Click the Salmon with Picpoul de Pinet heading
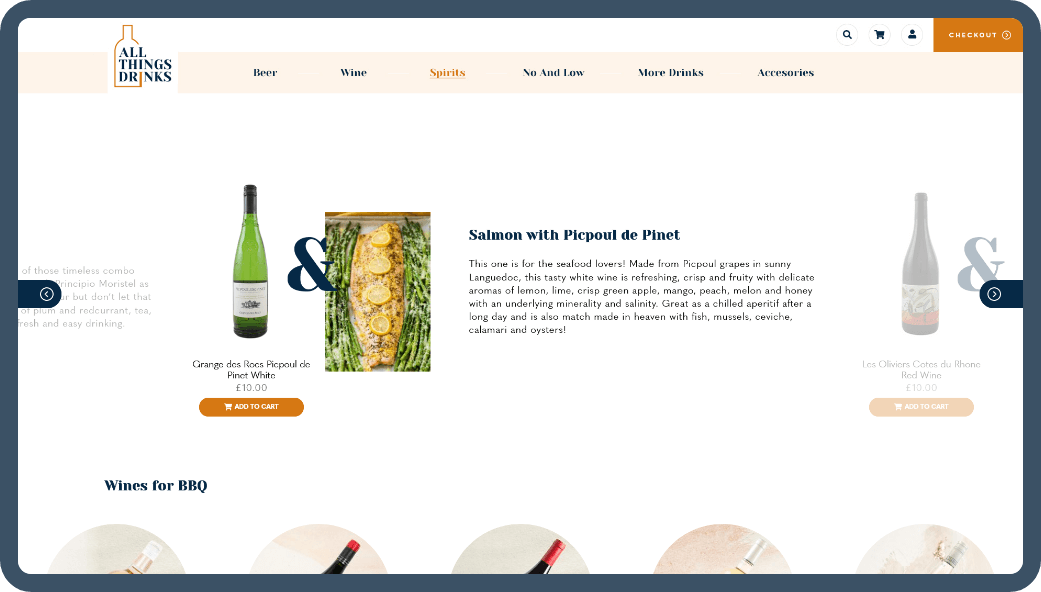Image resolution: width=1041 pixels, height=592 pixels. tap(574, 235)
